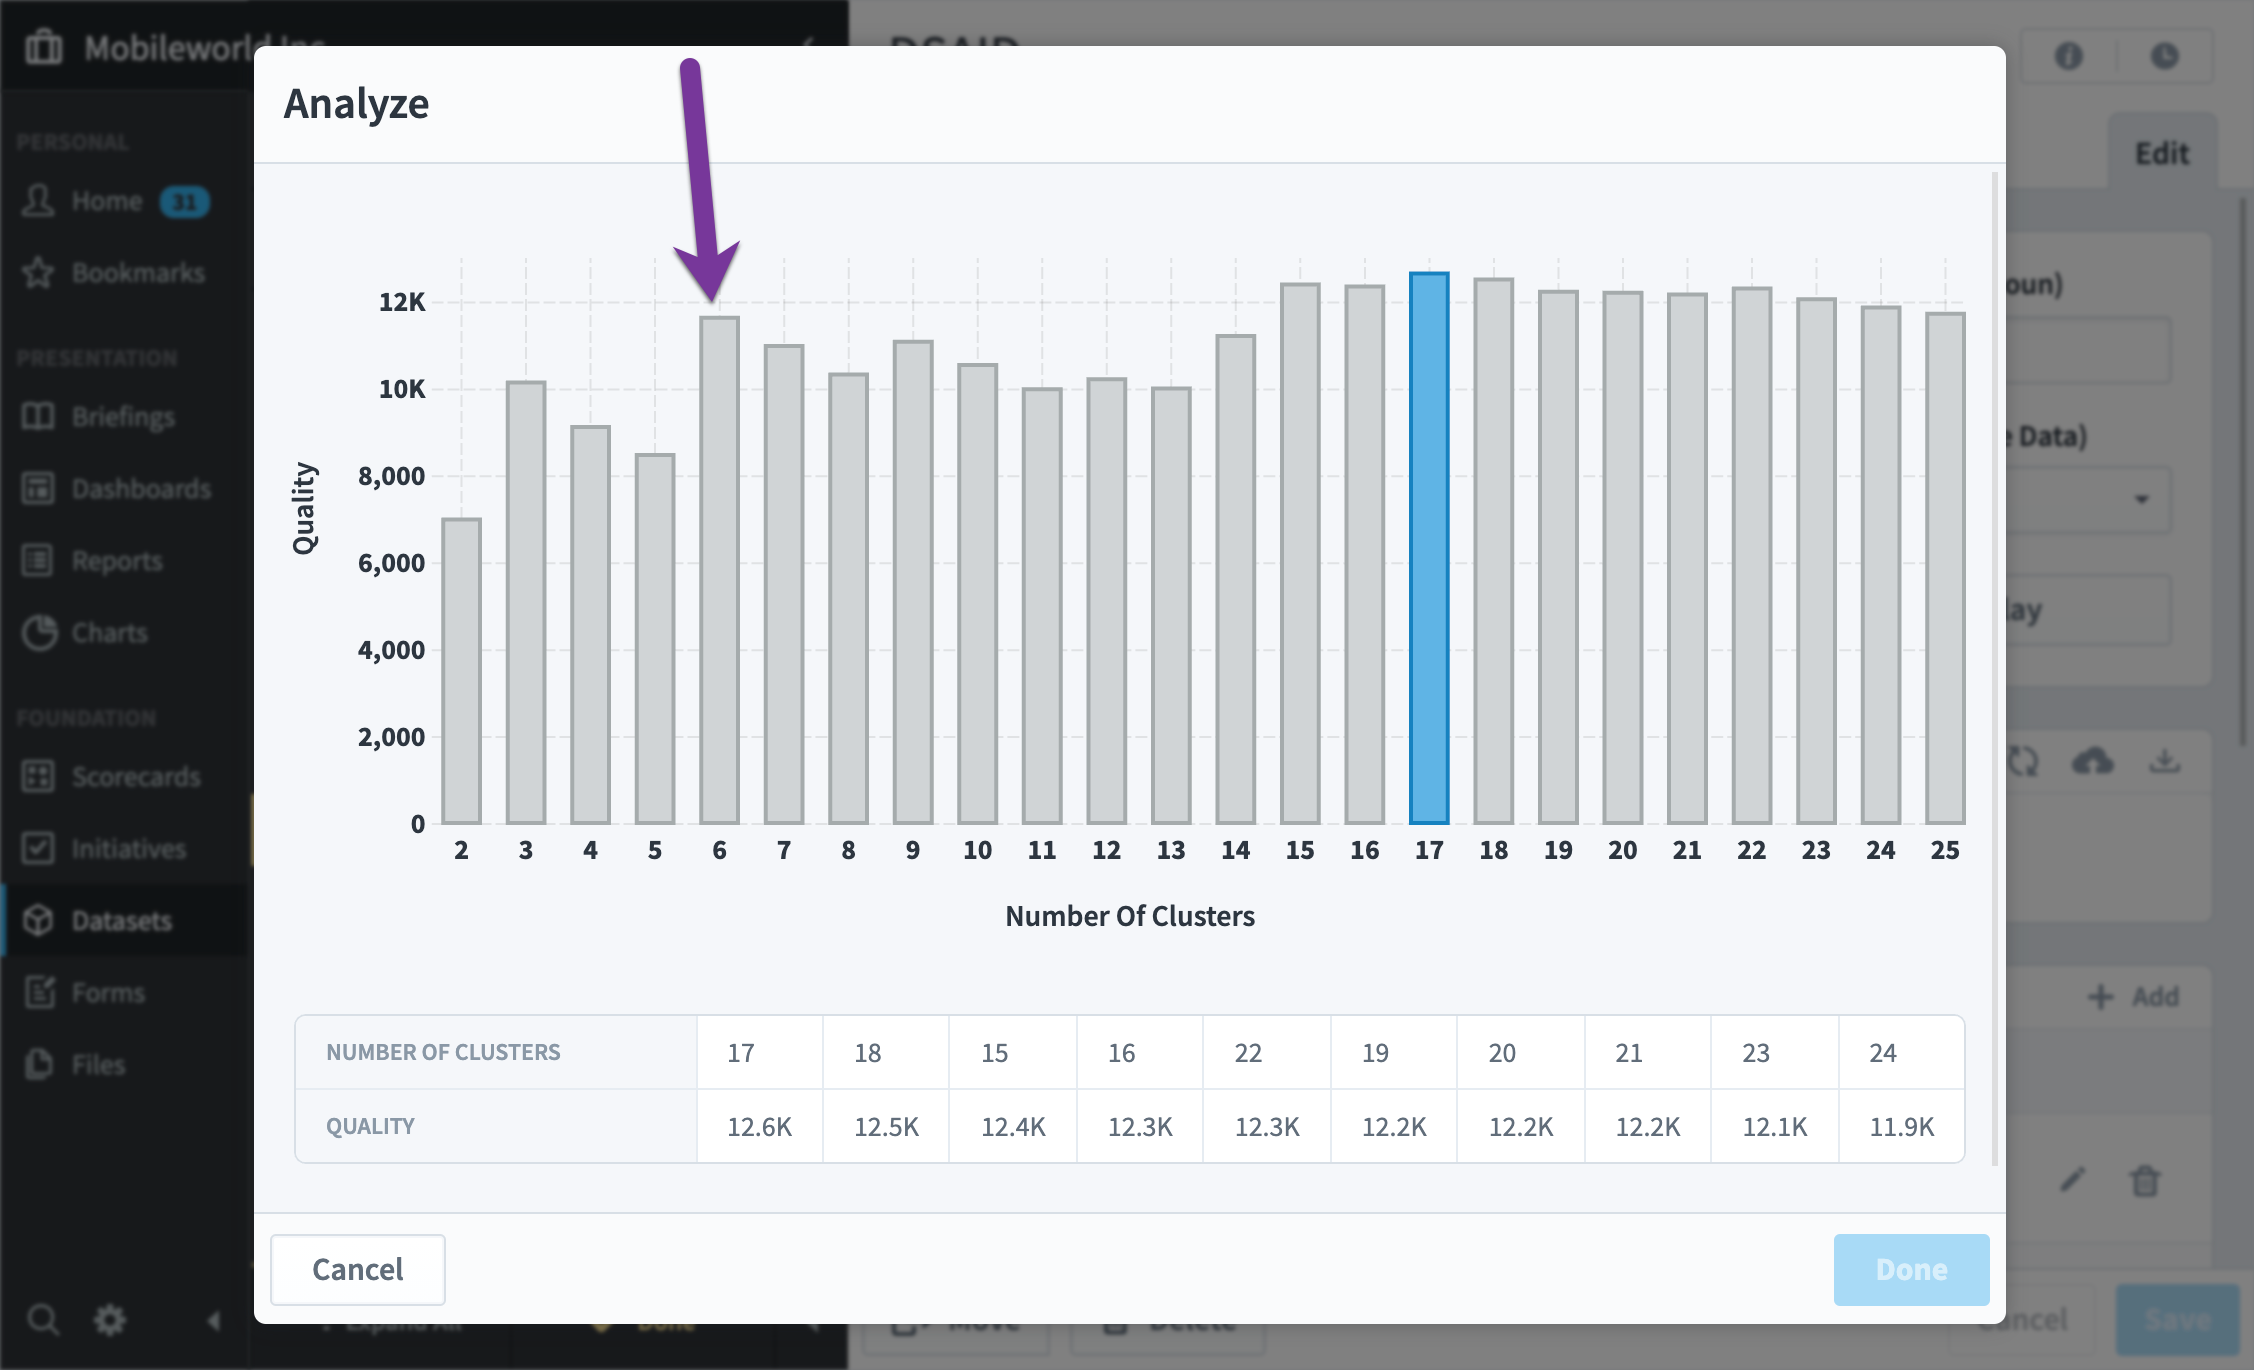Click the trash delete icon

click(x=2144, y=1181)
